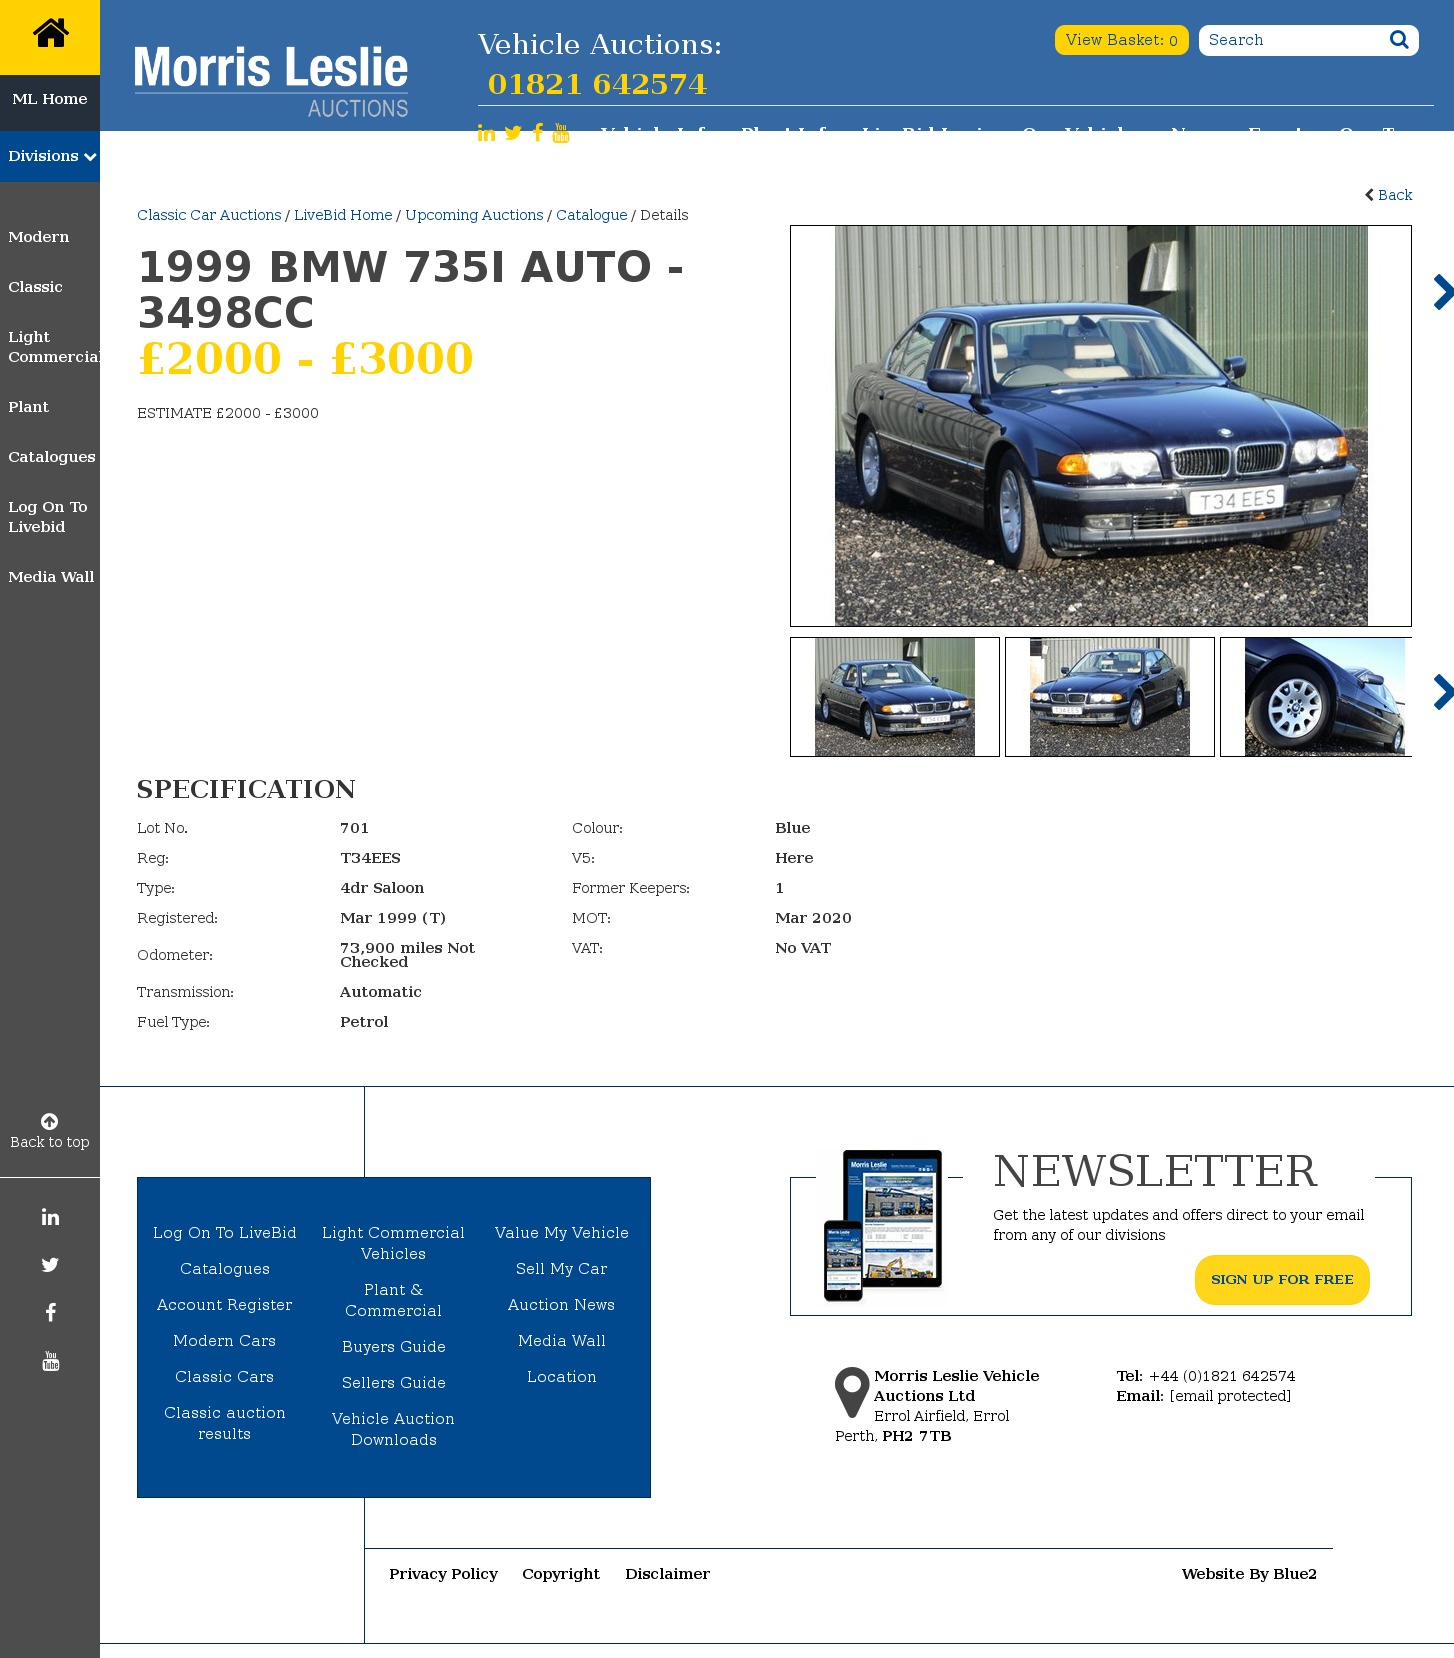This screenshot has width=1454, height=1658.
Task: Open Disclaimer link
Action: [668, 1574]
